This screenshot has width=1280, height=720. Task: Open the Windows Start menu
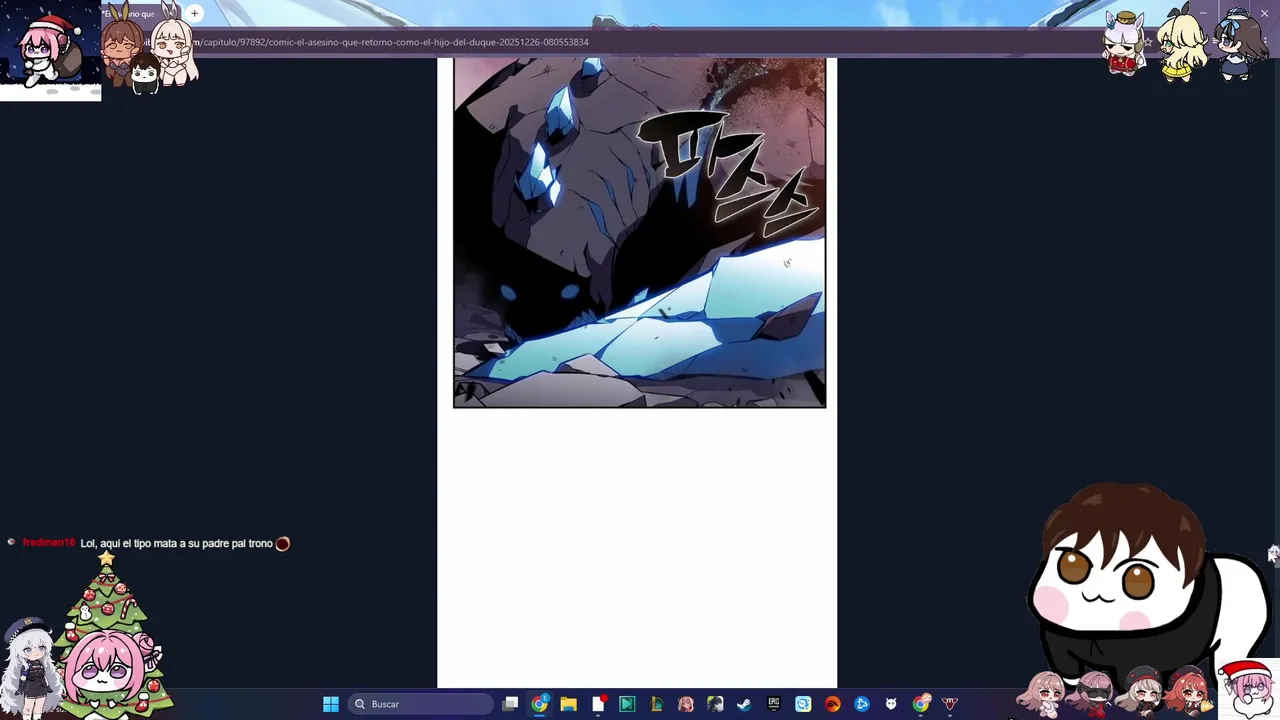[331, 704]
